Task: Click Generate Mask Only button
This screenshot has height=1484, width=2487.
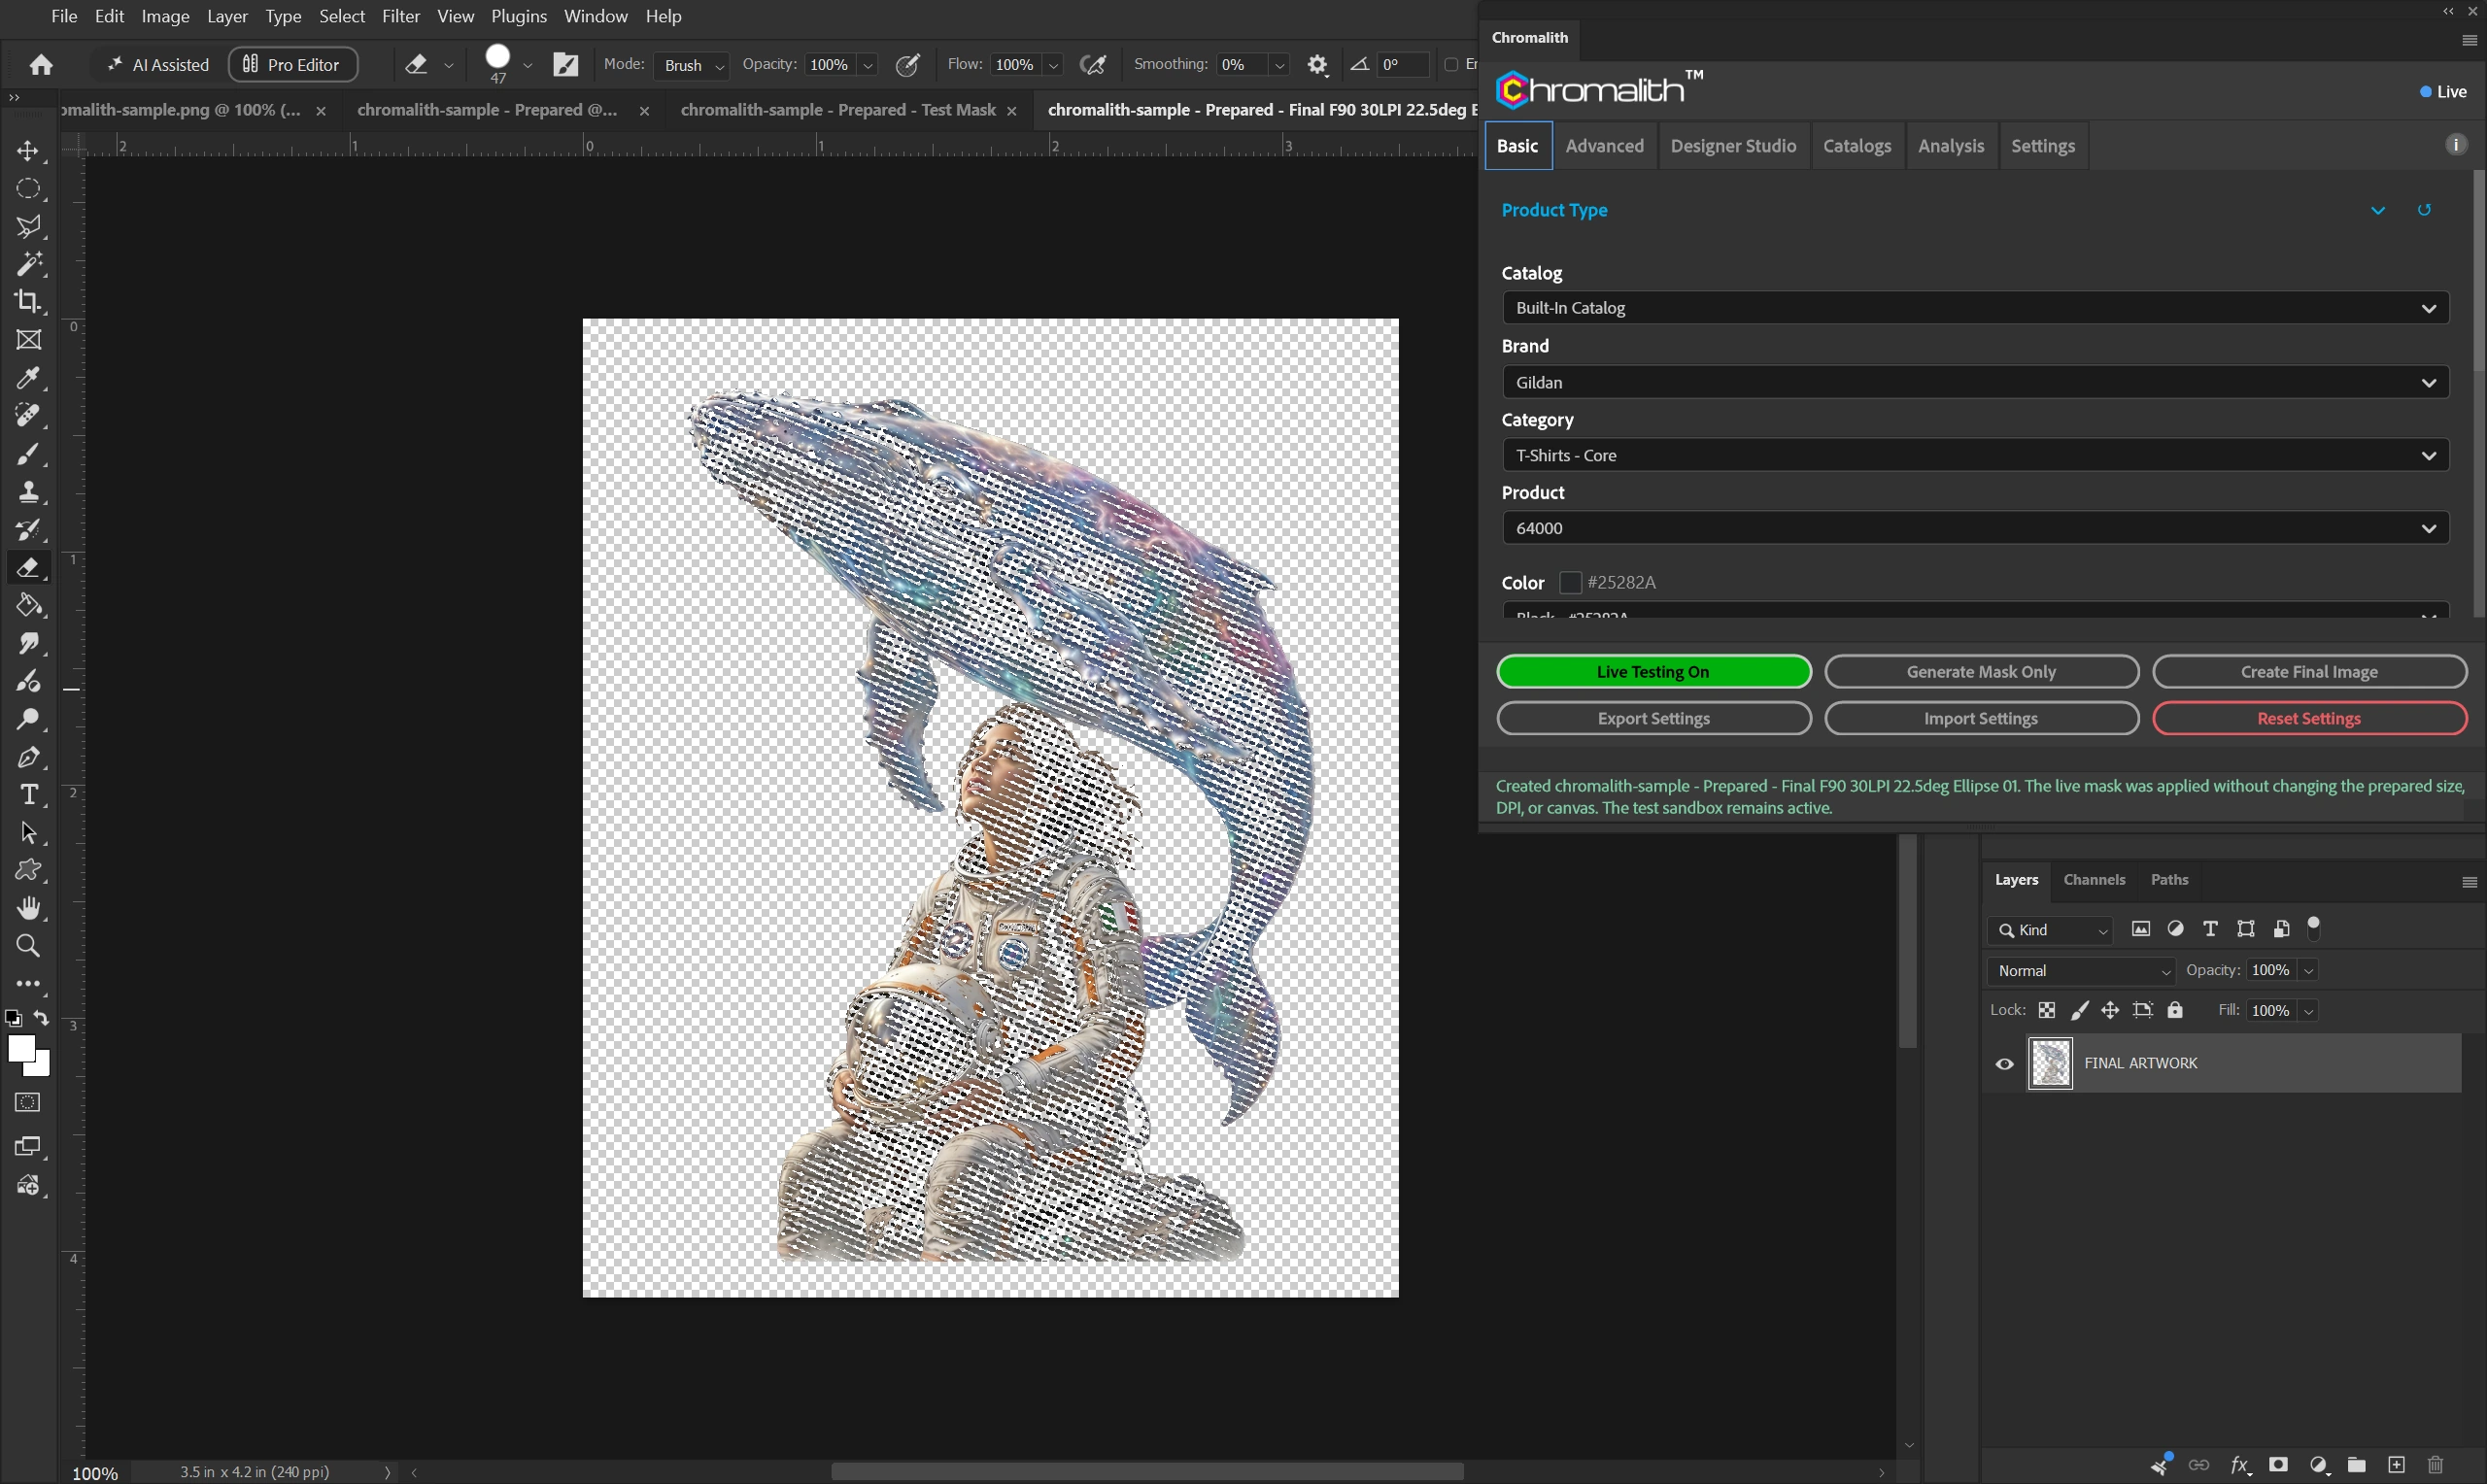Action: click(x=1981, y=672)
